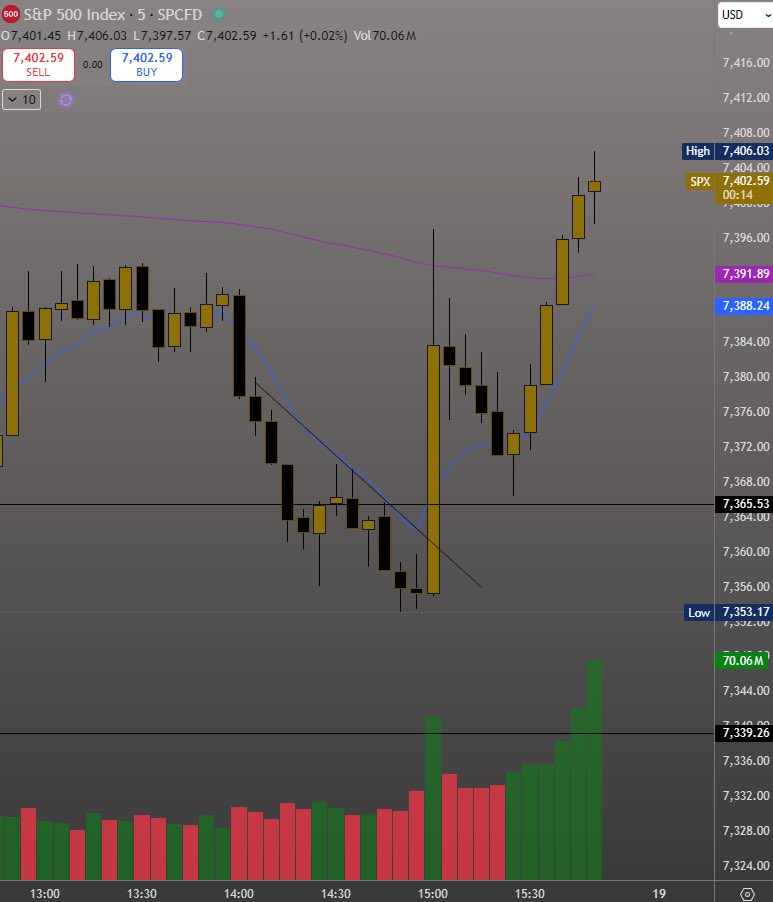
Task: Expand the collapsed indicators legend showing 10
Action: click(x=22, y=100)
